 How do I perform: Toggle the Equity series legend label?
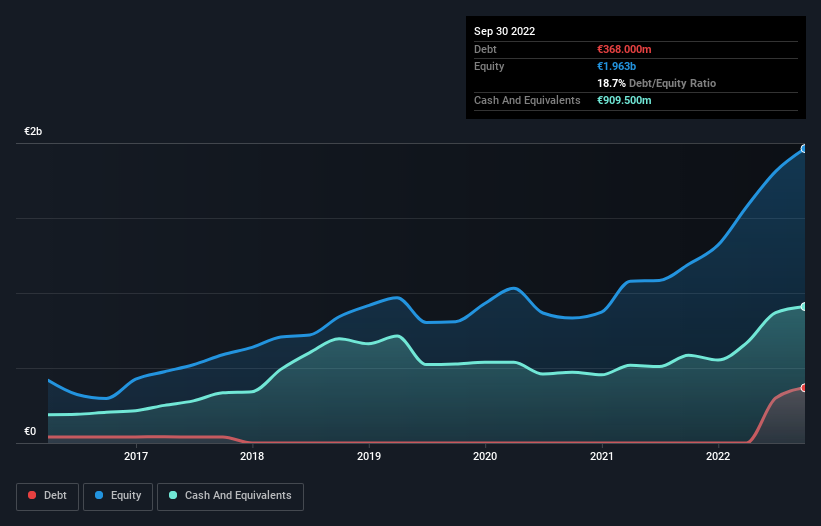pos(125,496)
